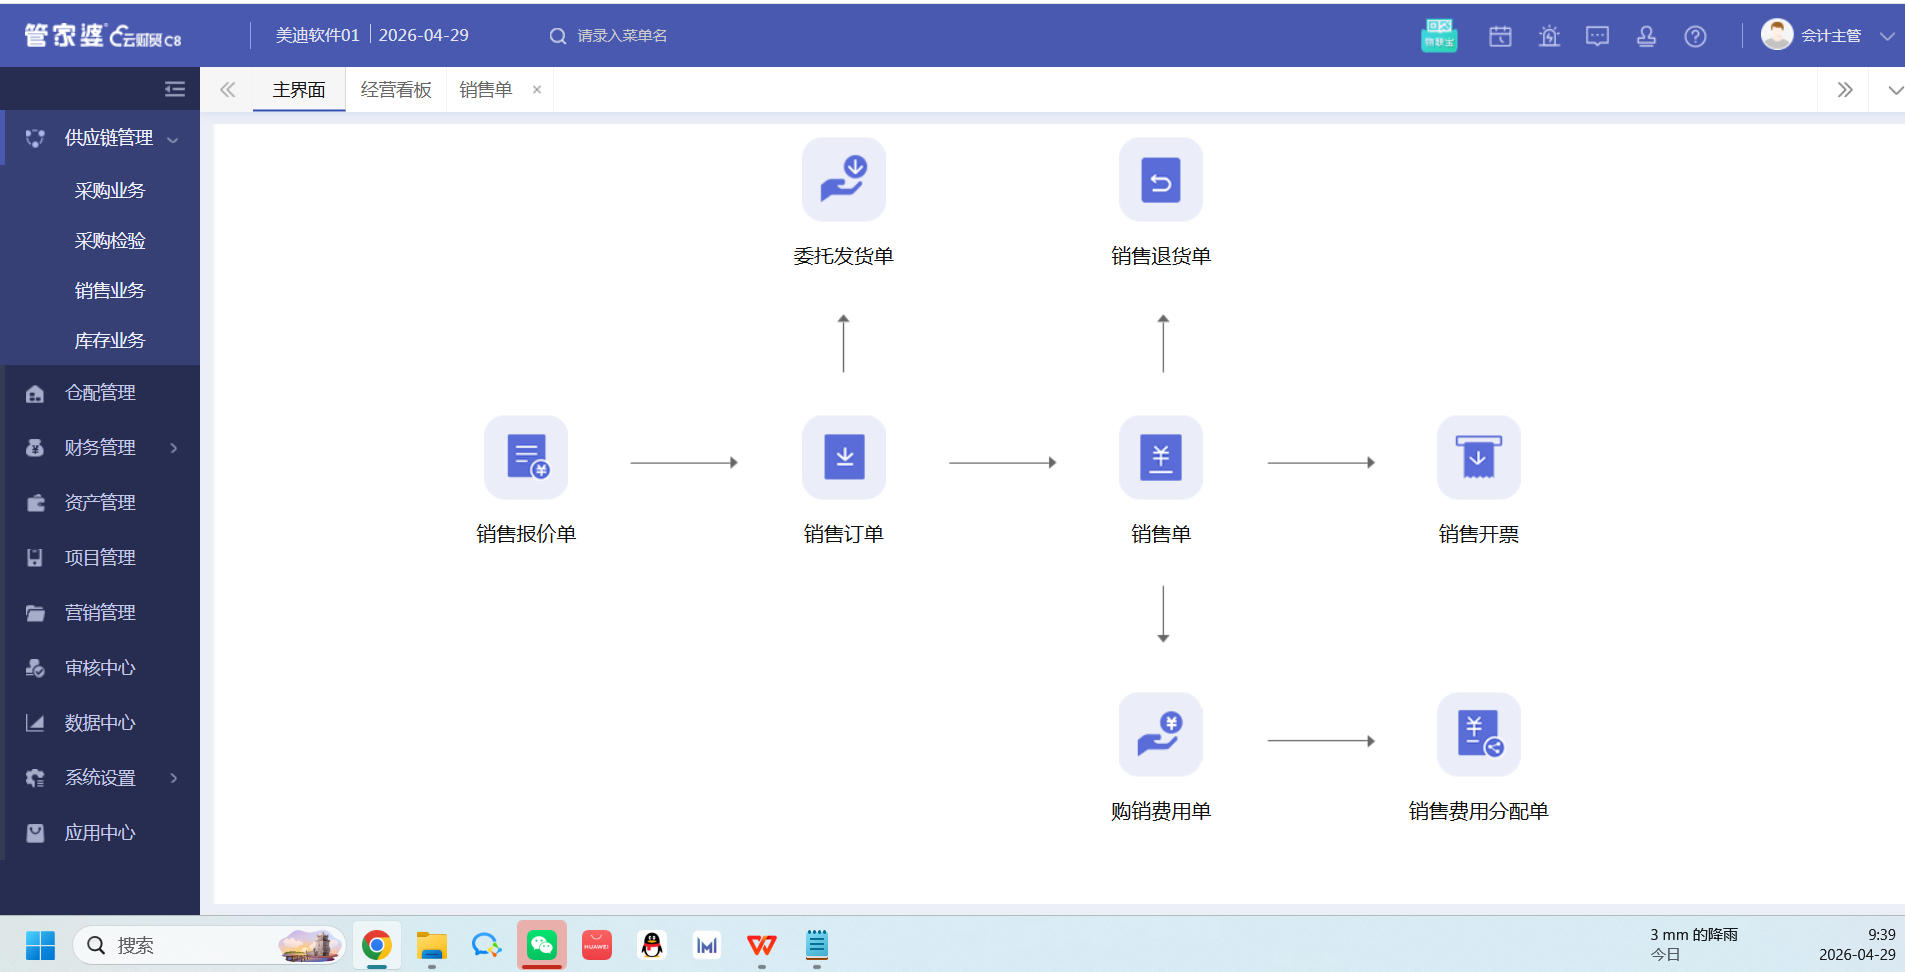Open the 销售报价单 workflow icon
This screenshot has height=972, width=1905.
point(526,457)
